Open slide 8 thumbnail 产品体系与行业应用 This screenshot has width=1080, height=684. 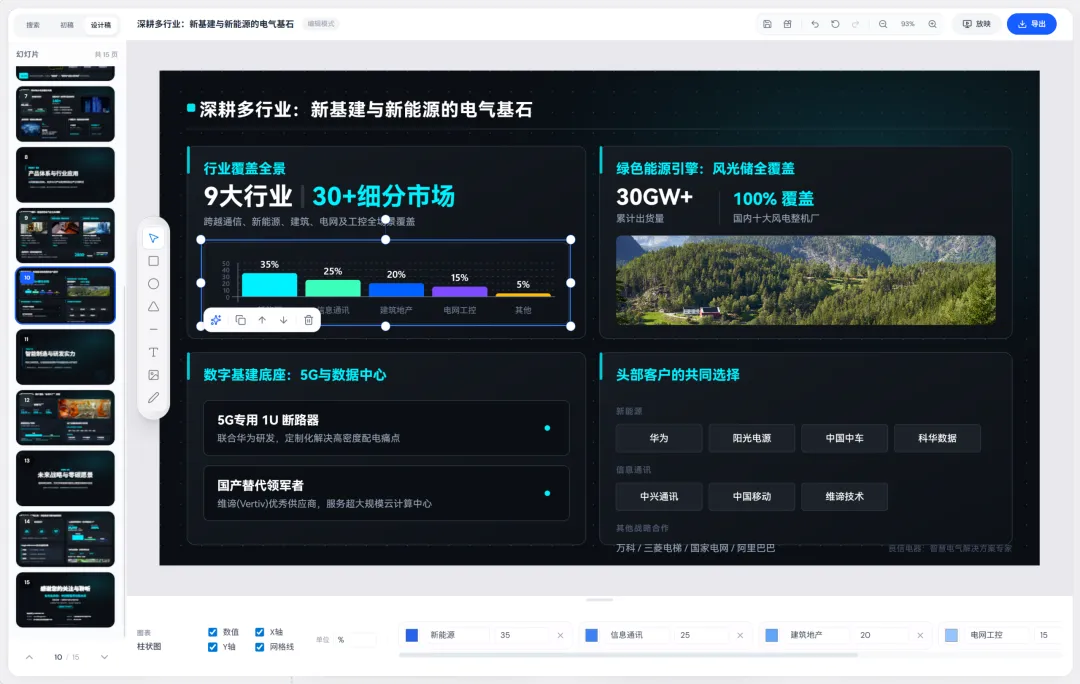coord(65,175)
